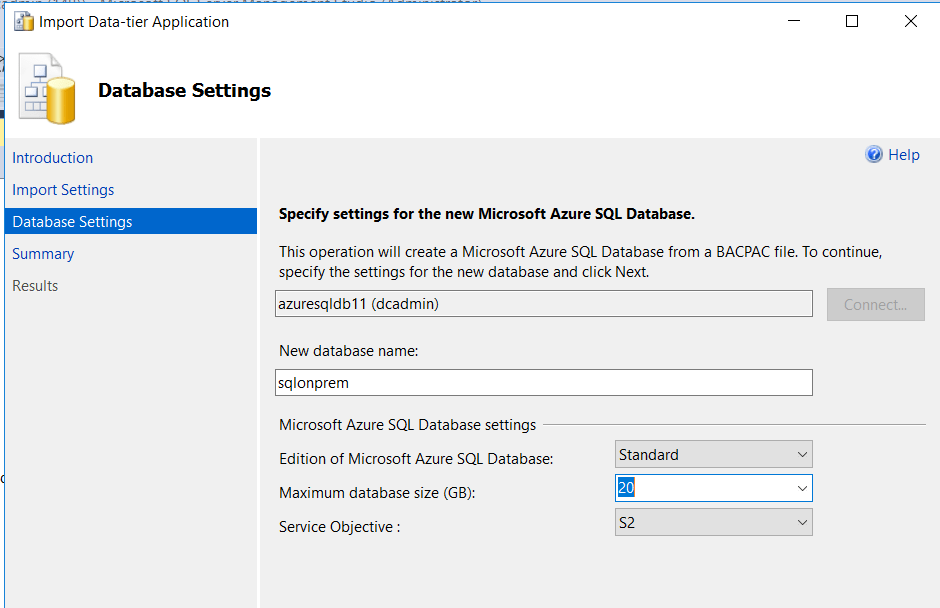This screenshot has width=940, height=608.
Task: Click the azuresqldb11 (dcadmin) server field
Action: [543, 304]
